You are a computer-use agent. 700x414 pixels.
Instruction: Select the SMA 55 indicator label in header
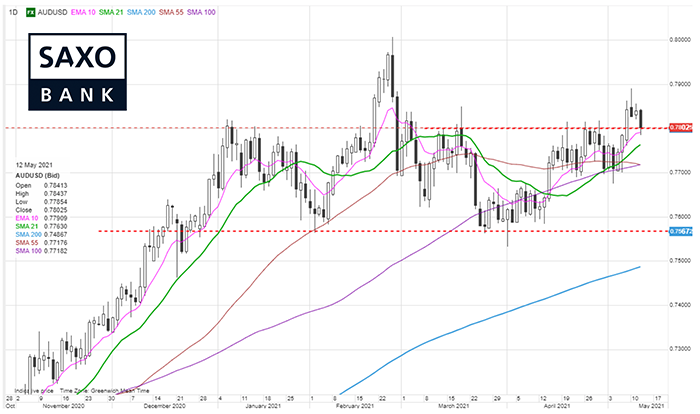171,13
